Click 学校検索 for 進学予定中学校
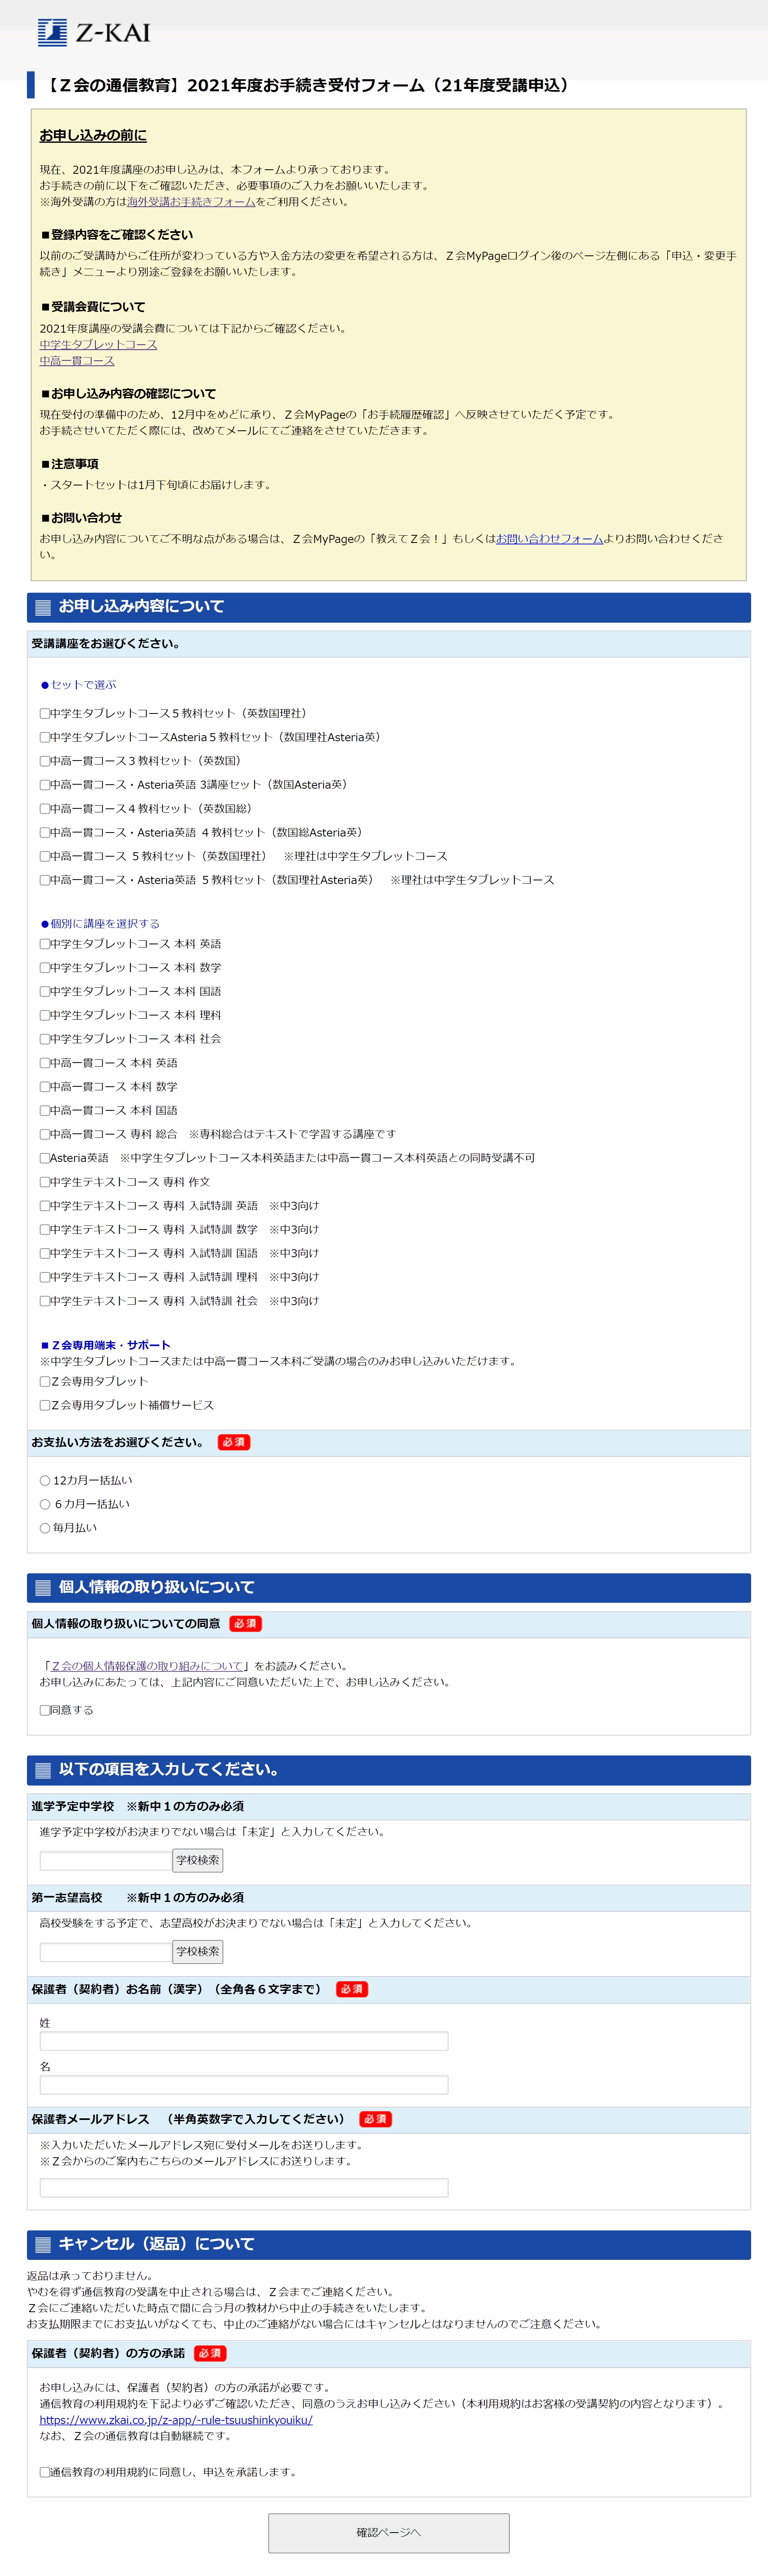Screen dimensions: 768x2576 [x=198, y=1861]
